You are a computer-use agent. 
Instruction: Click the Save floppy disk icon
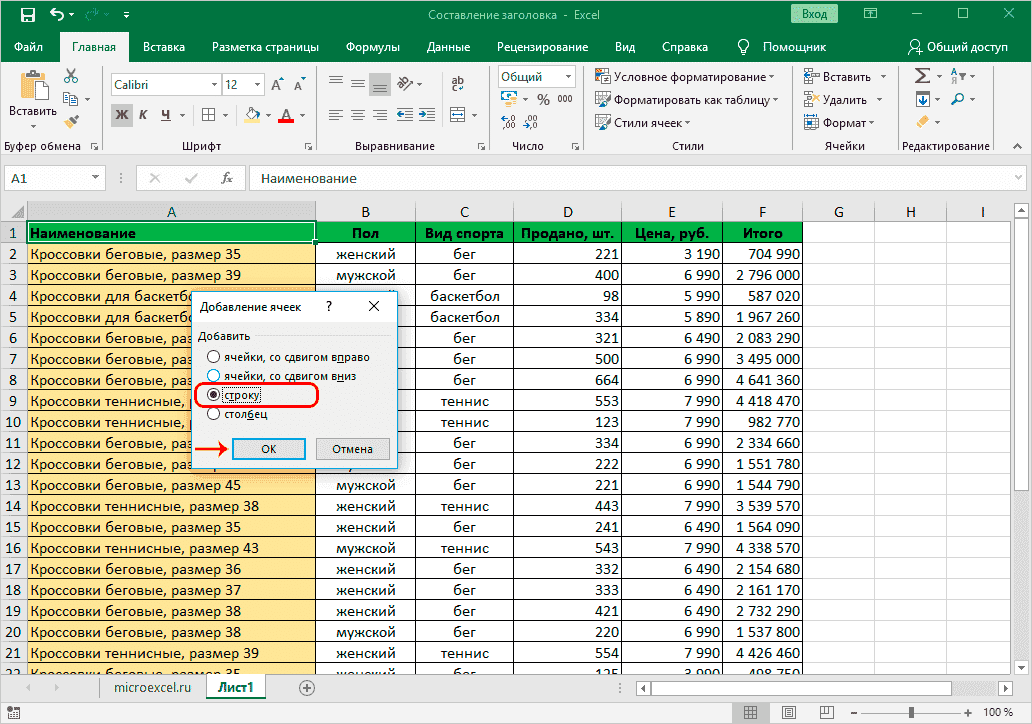(27, 15)
